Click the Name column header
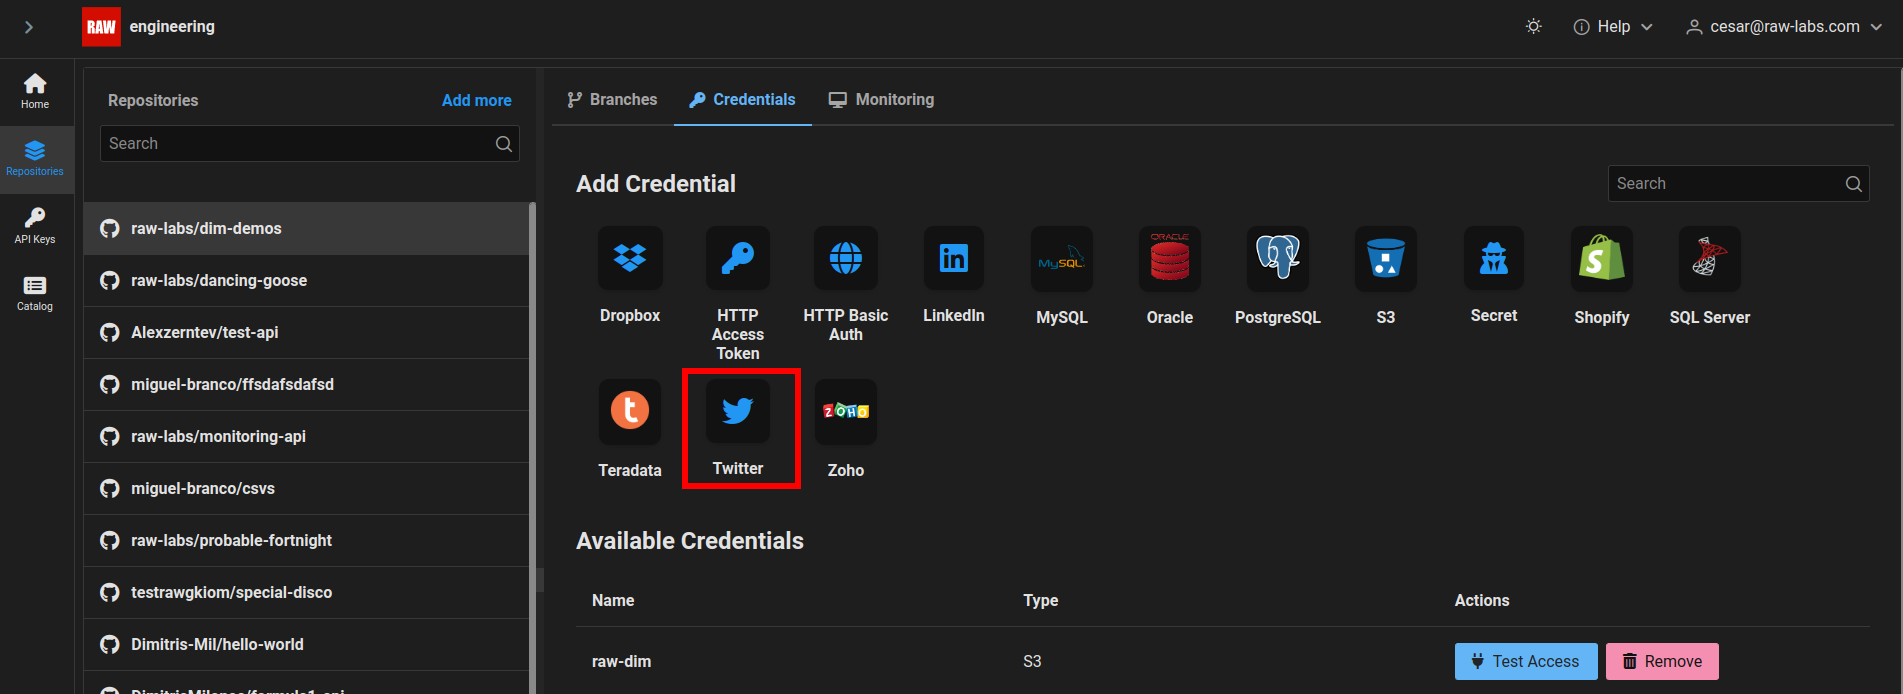1903x694 pixels. tap(613, 600)
